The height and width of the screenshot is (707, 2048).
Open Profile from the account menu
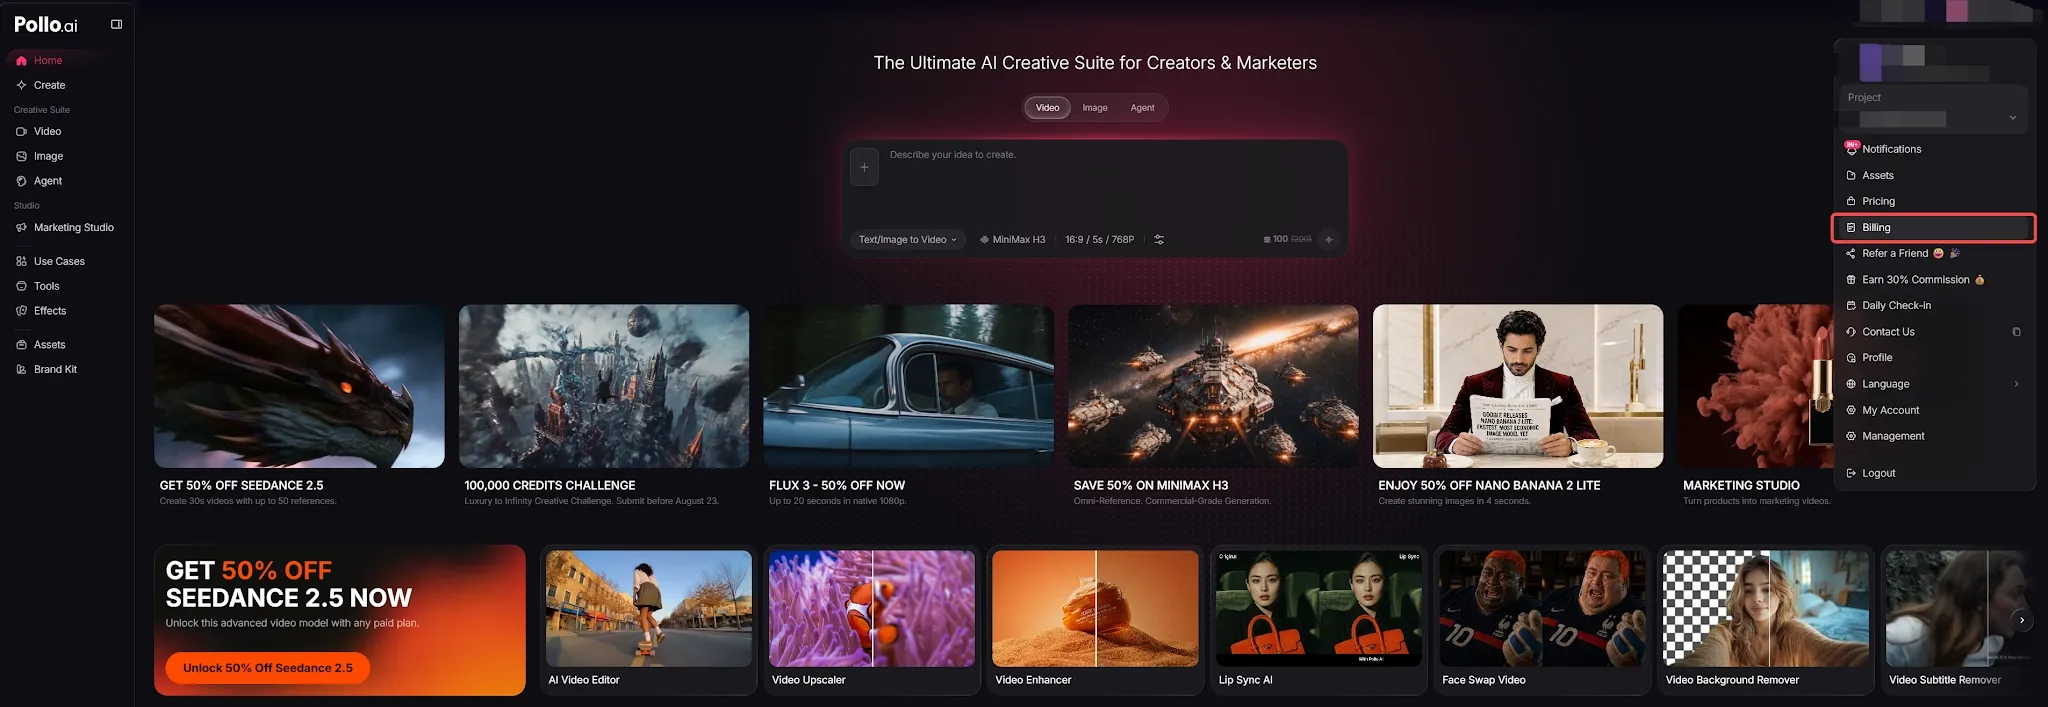[x=1933, y=357]
